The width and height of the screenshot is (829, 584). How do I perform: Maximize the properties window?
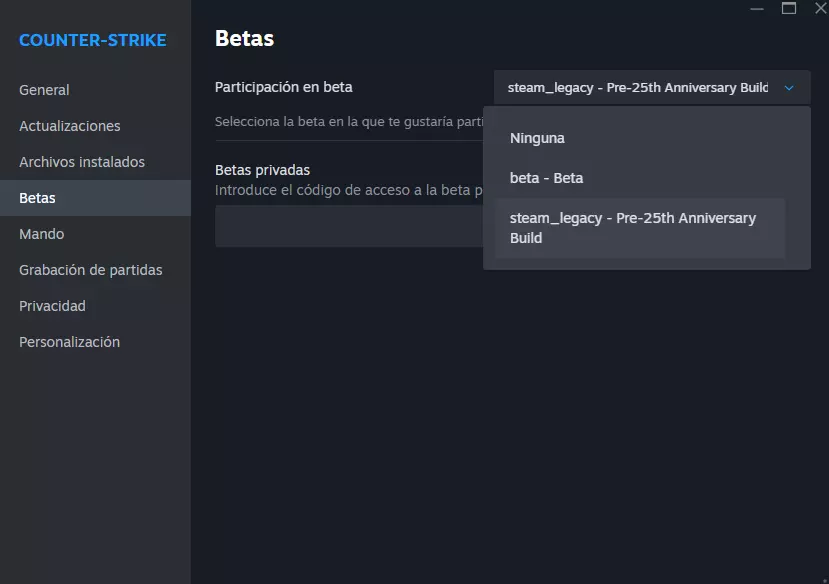(789, 8)
